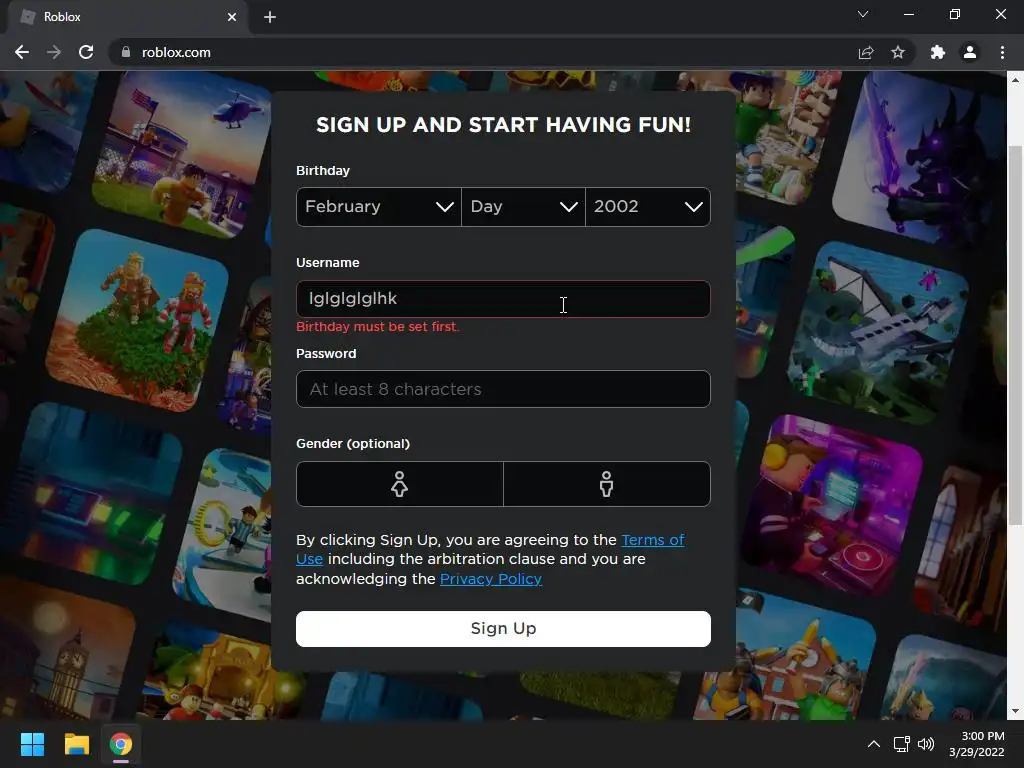Viewport: 1024px width, 768px height.
Task: Open Chrome's three-dot menu
Action: [1002, 52]
